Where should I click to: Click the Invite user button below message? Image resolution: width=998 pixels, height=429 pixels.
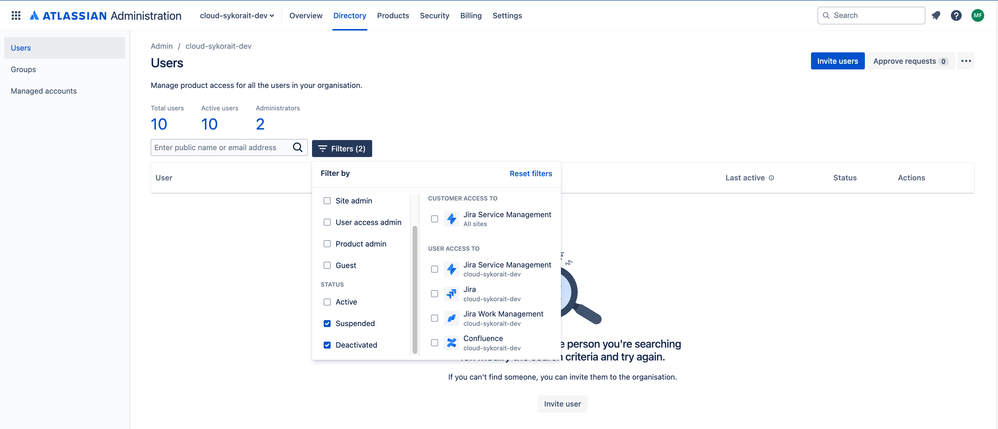(563, 404)
